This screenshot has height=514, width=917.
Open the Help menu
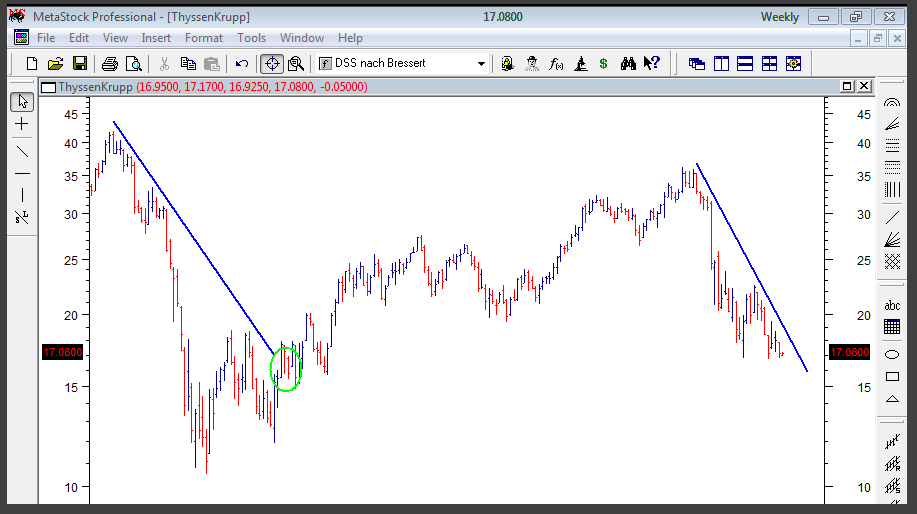(x=350, y=38)
